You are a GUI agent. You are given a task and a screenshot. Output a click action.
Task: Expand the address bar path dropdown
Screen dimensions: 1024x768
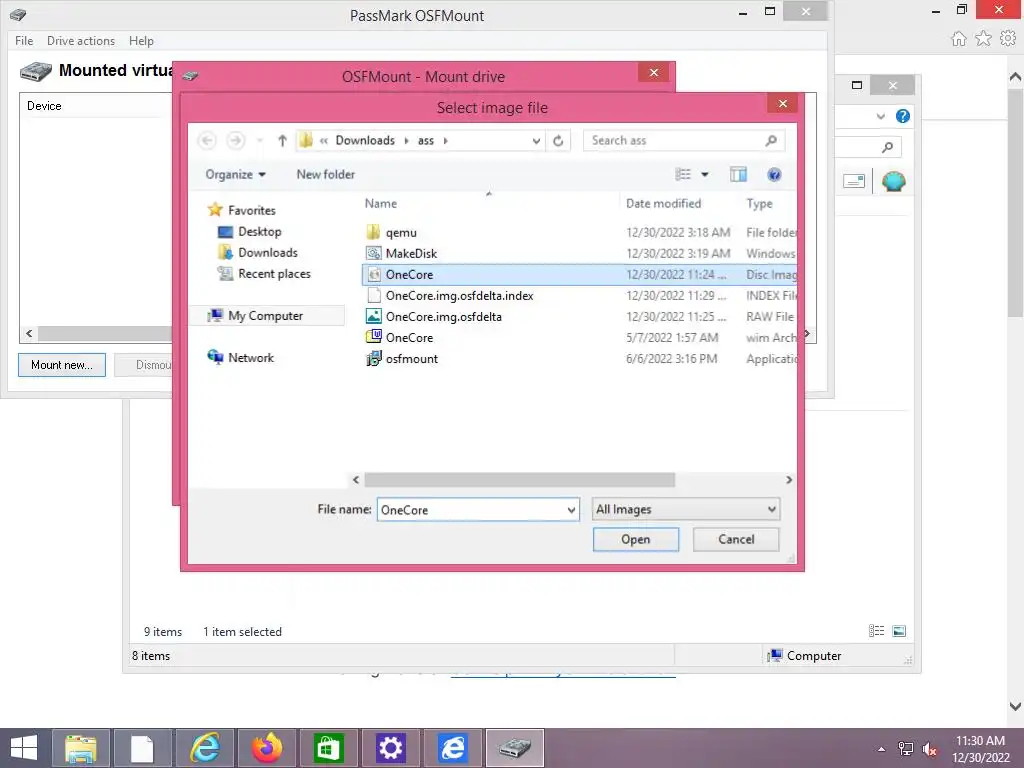[536, 140]
